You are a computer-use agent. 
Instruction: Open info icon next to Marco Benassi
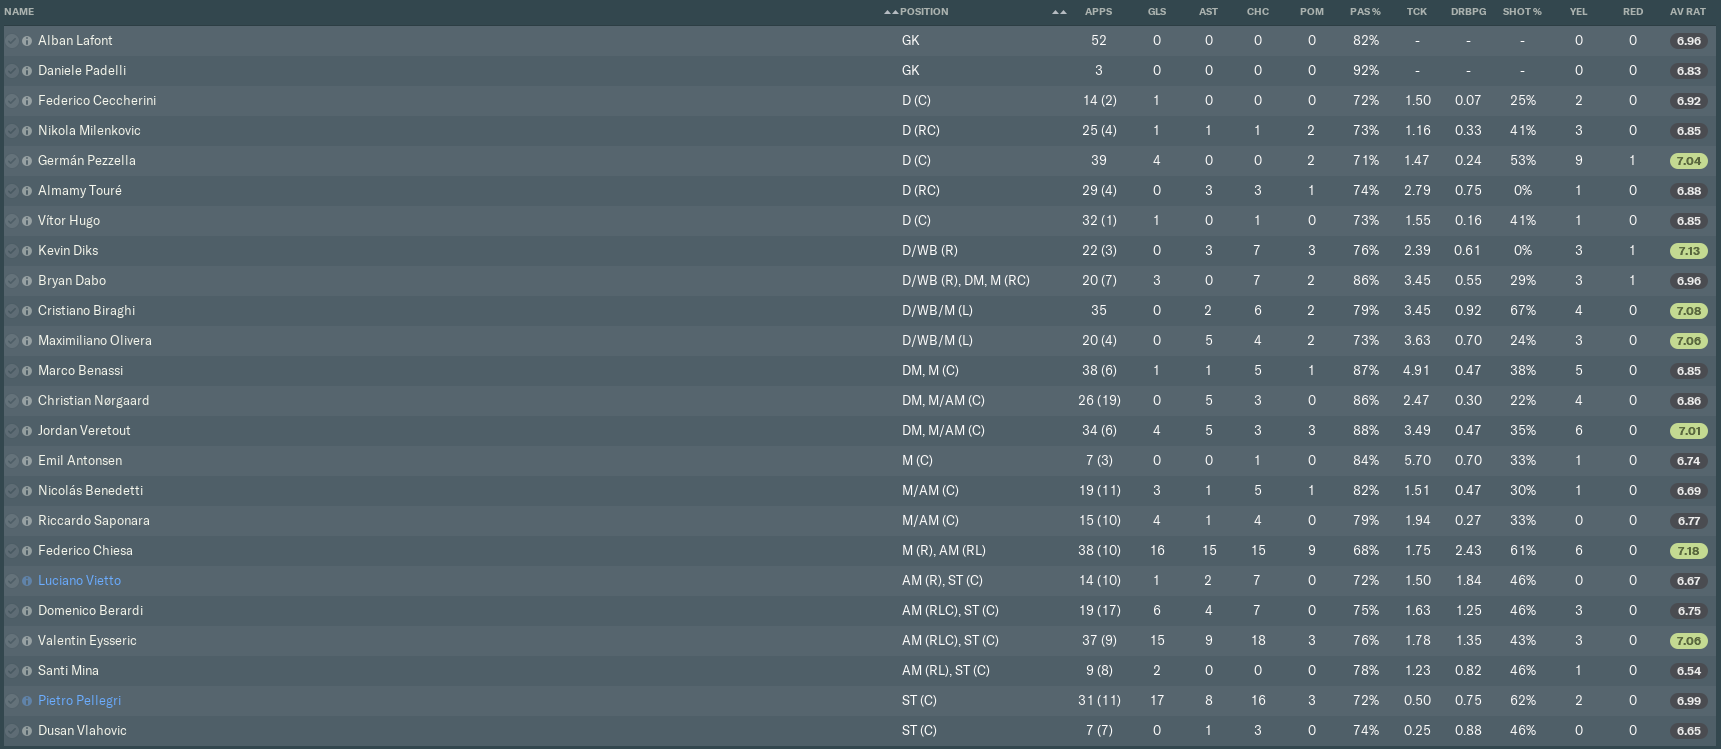click(27, 371)
